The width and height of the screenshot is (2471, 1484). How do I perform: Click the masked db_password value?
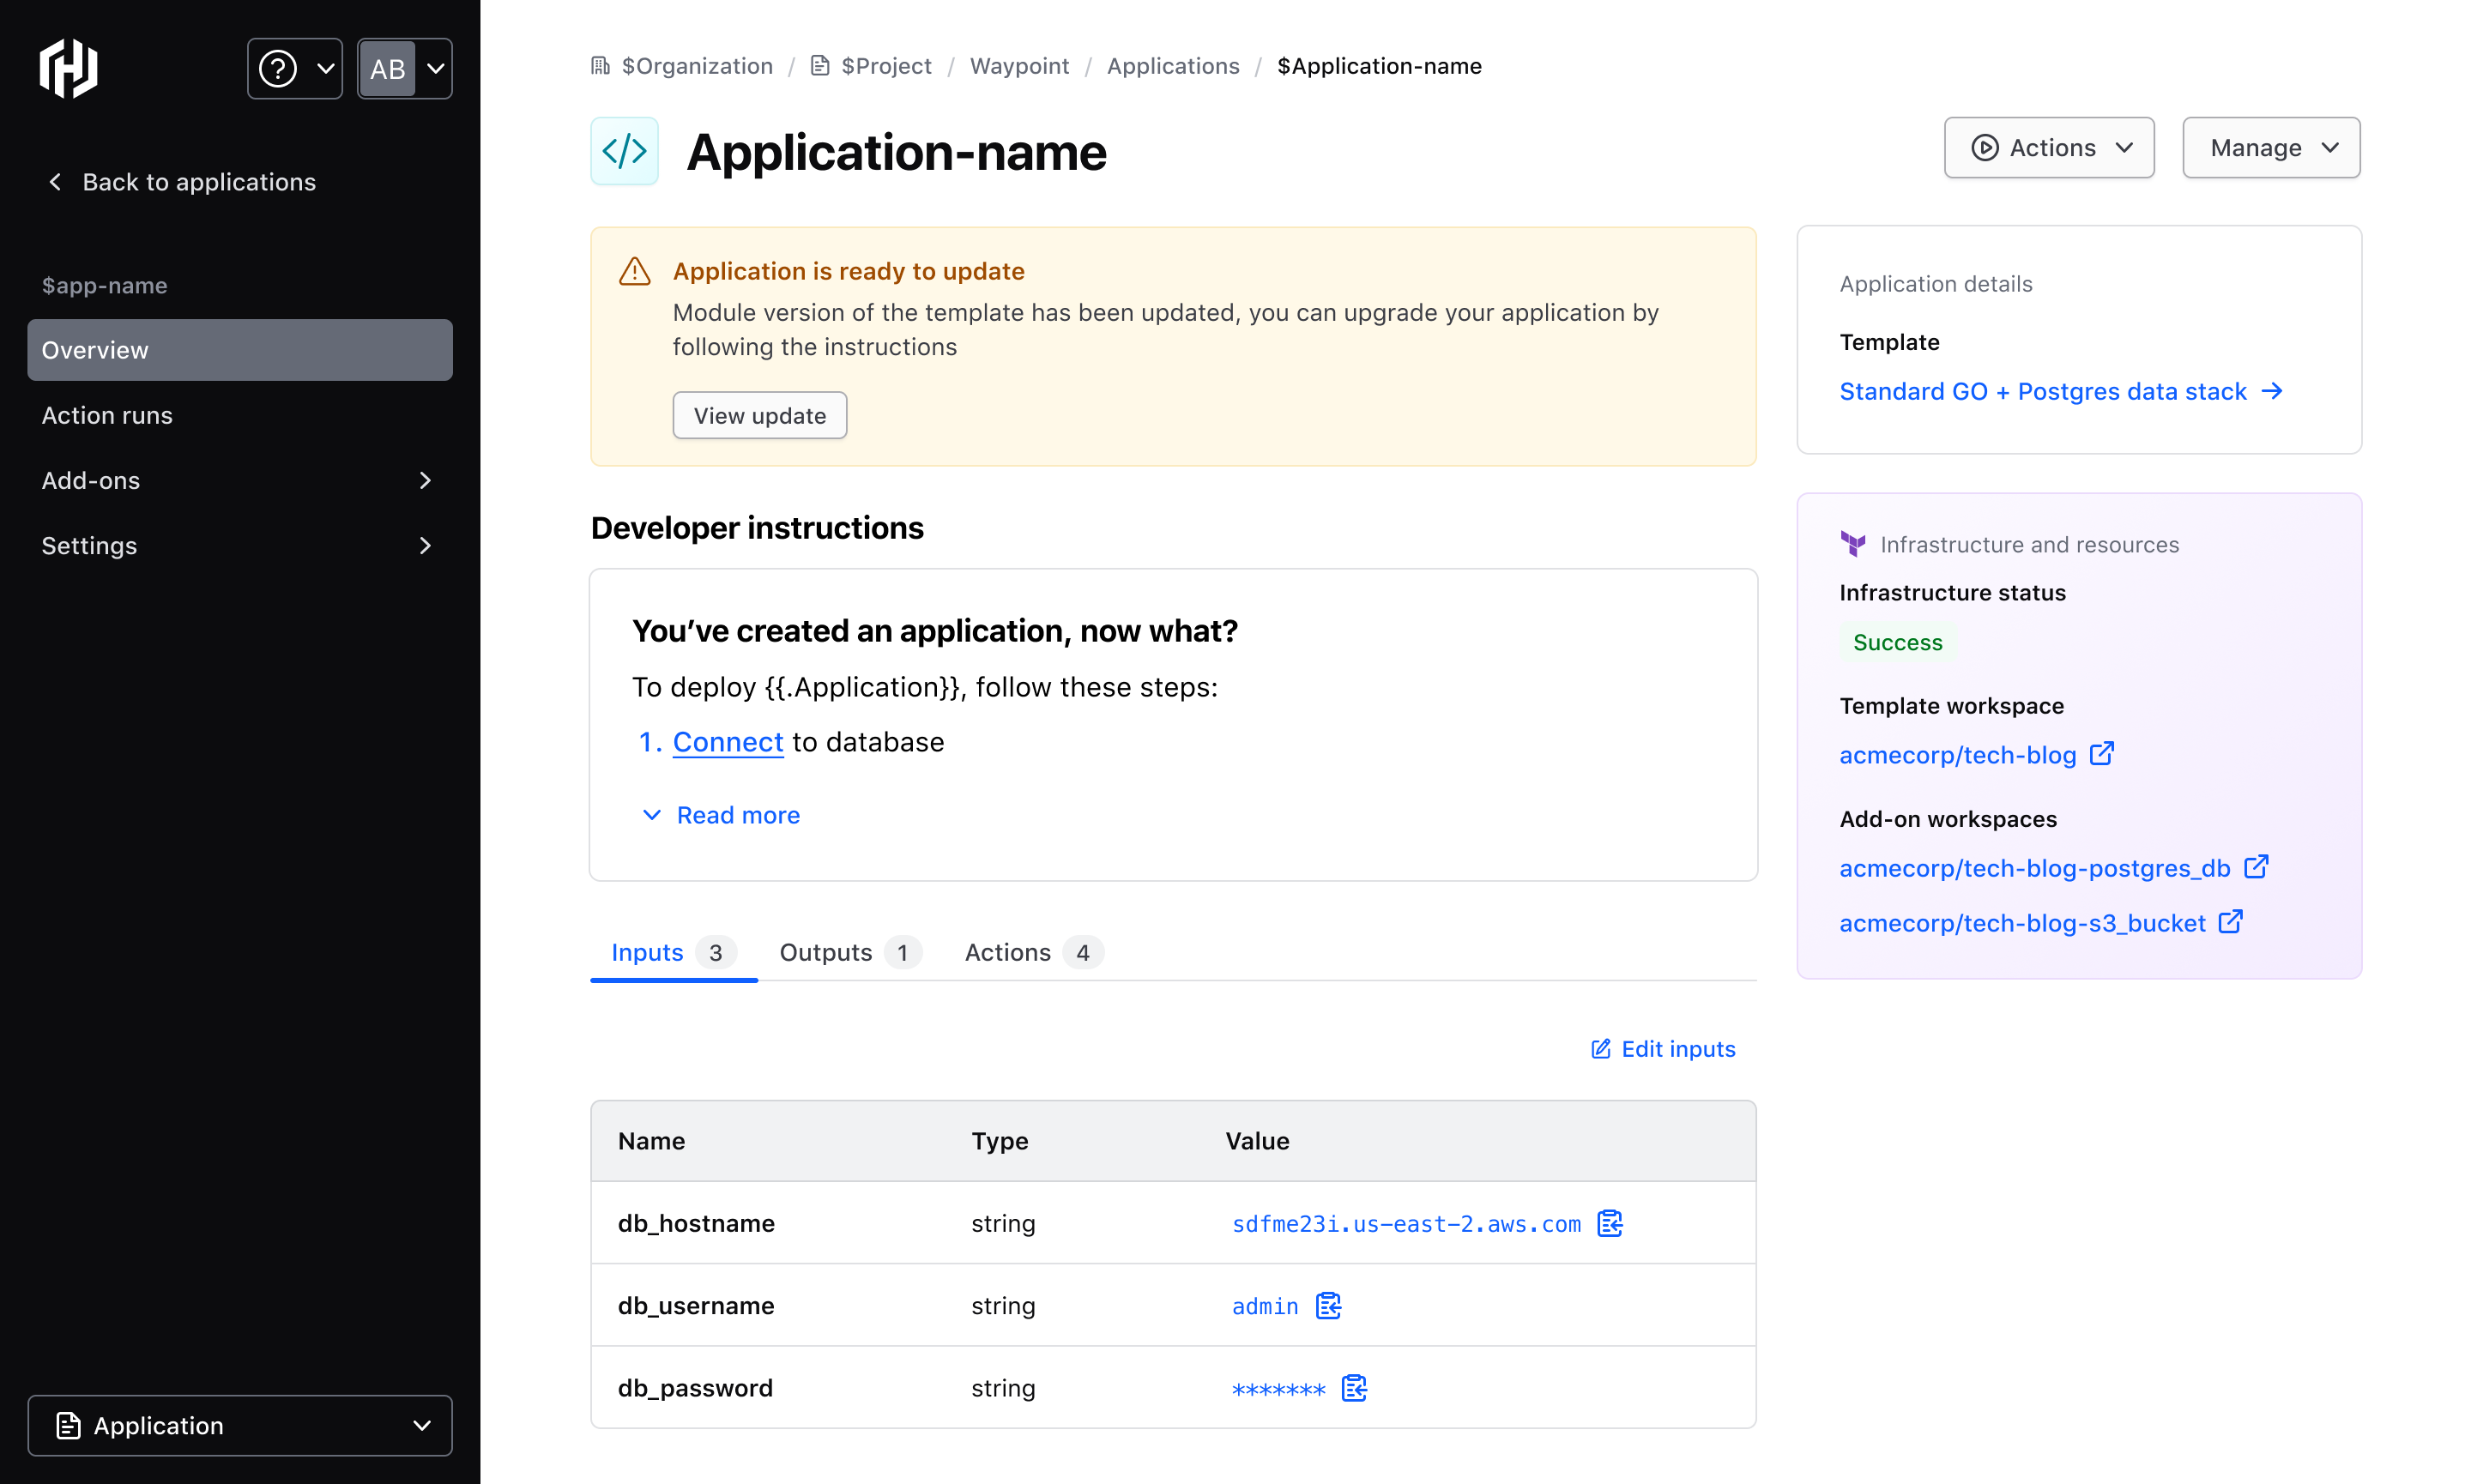pos(1278,1389)
